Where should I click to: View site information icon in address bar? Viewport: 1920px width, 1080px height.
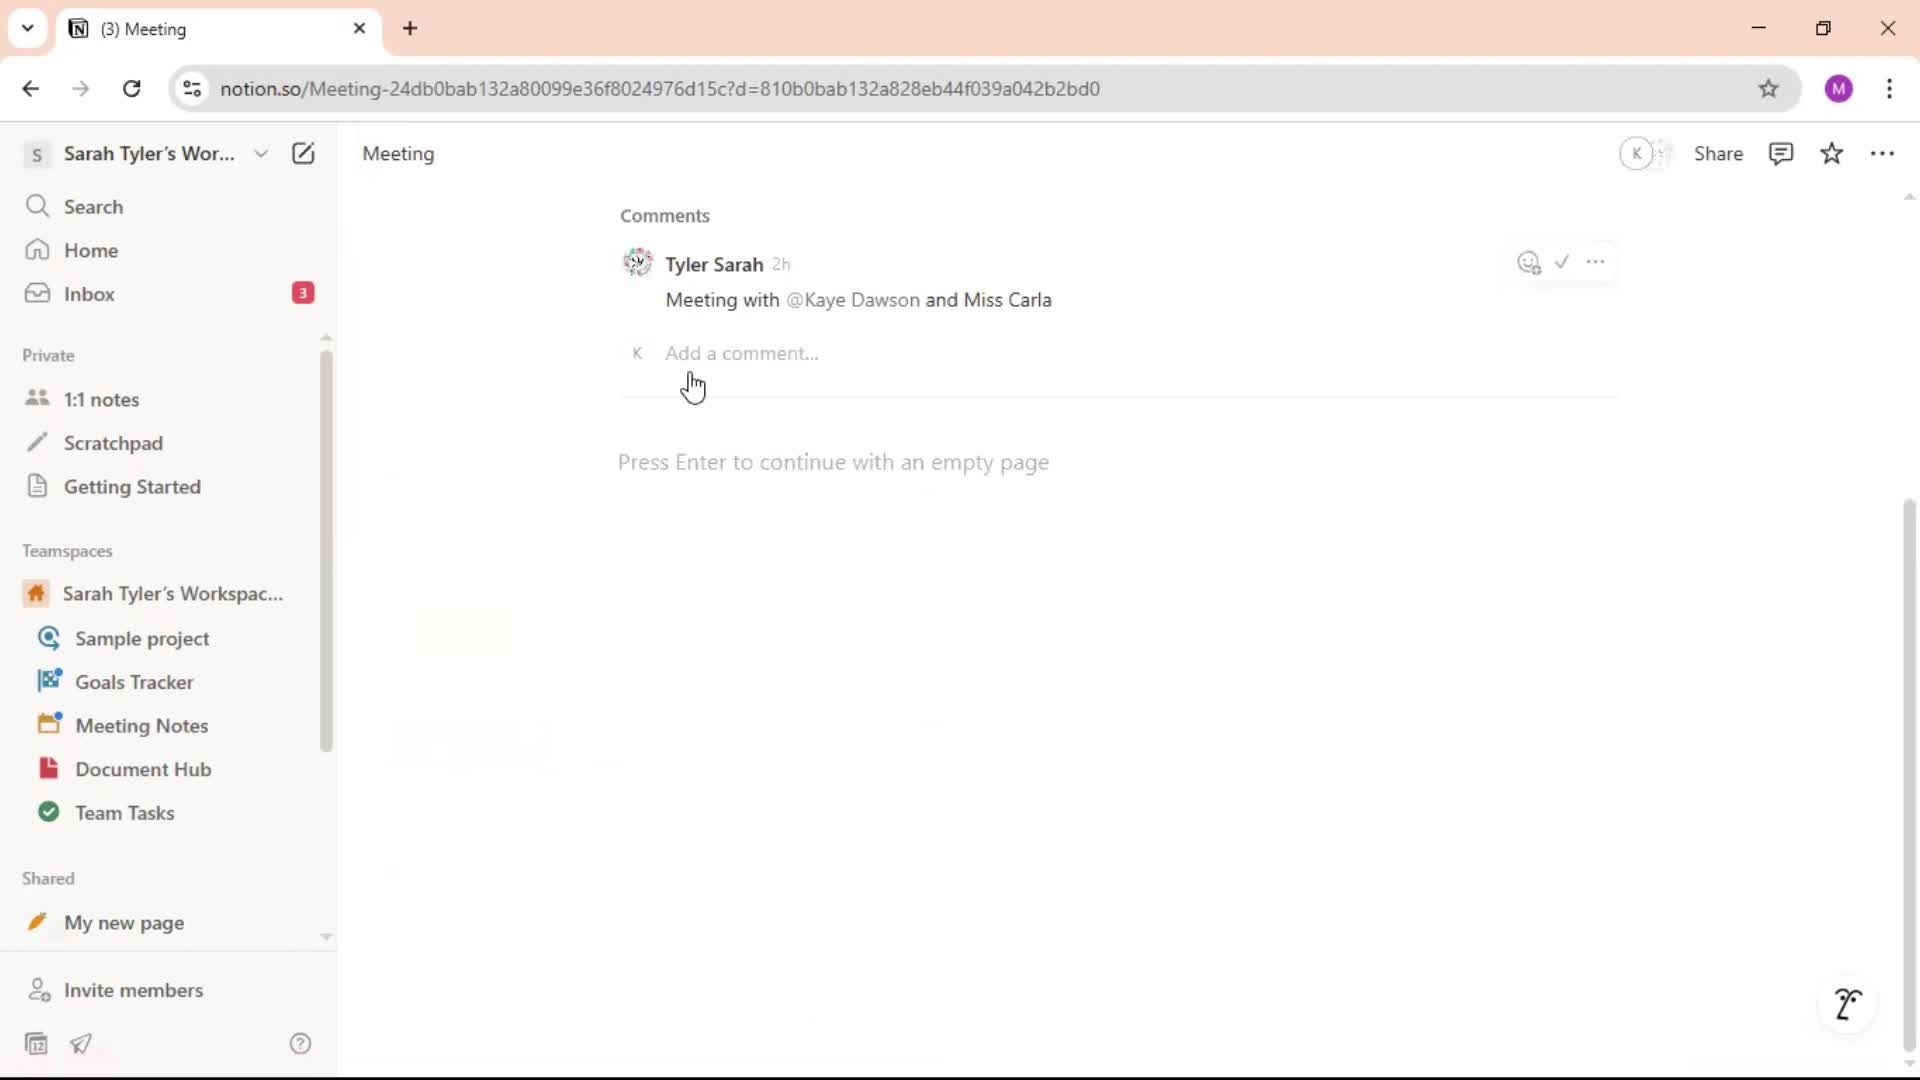point(192,88)
